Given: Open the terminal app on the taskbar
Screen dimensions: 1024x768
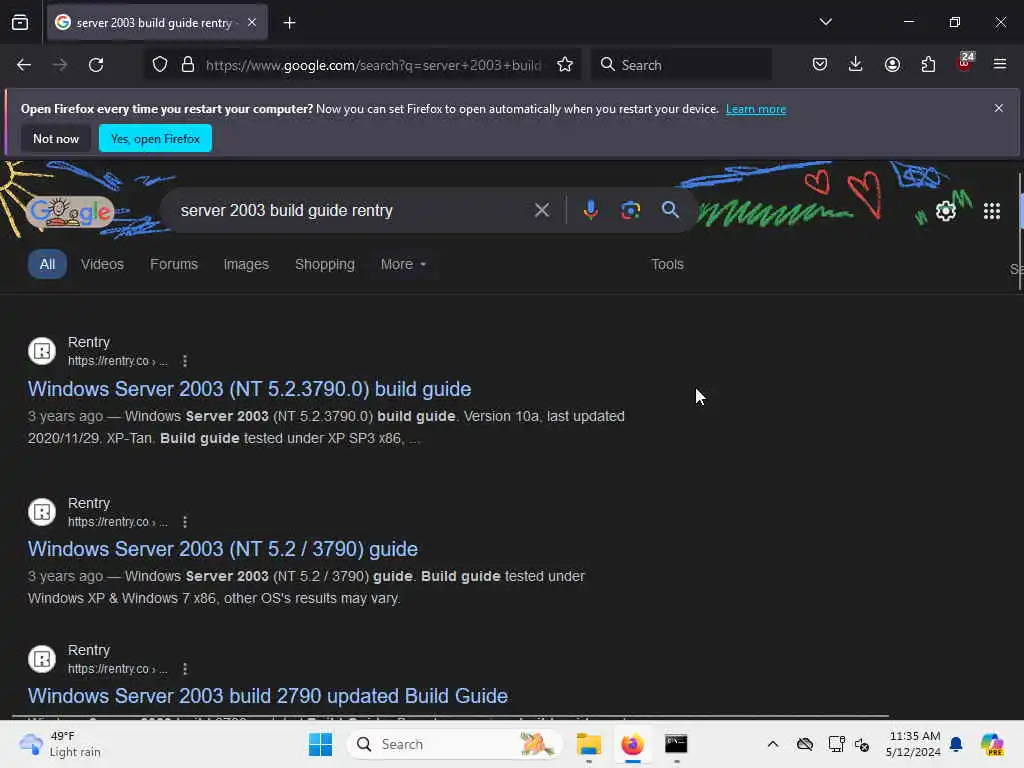Looking at the screenshot, I should click(676, 744).
